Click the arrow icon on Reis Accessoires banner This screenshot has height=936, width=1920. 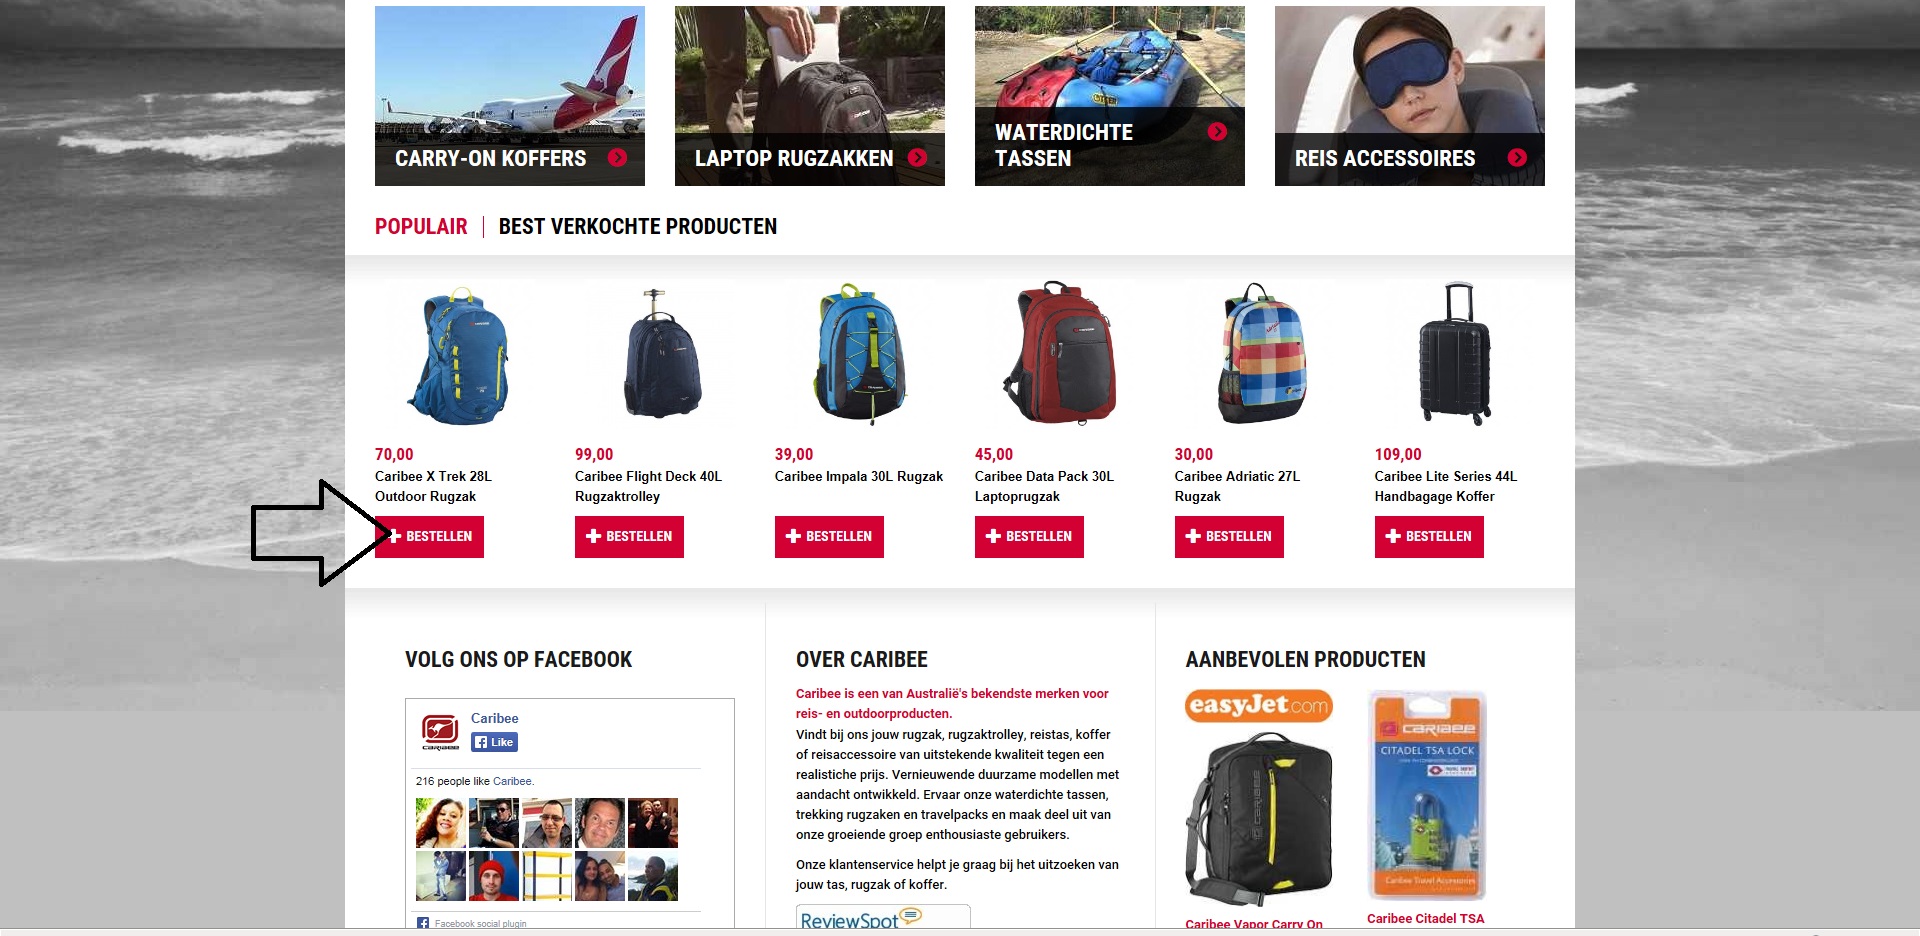coord(1517,158)
